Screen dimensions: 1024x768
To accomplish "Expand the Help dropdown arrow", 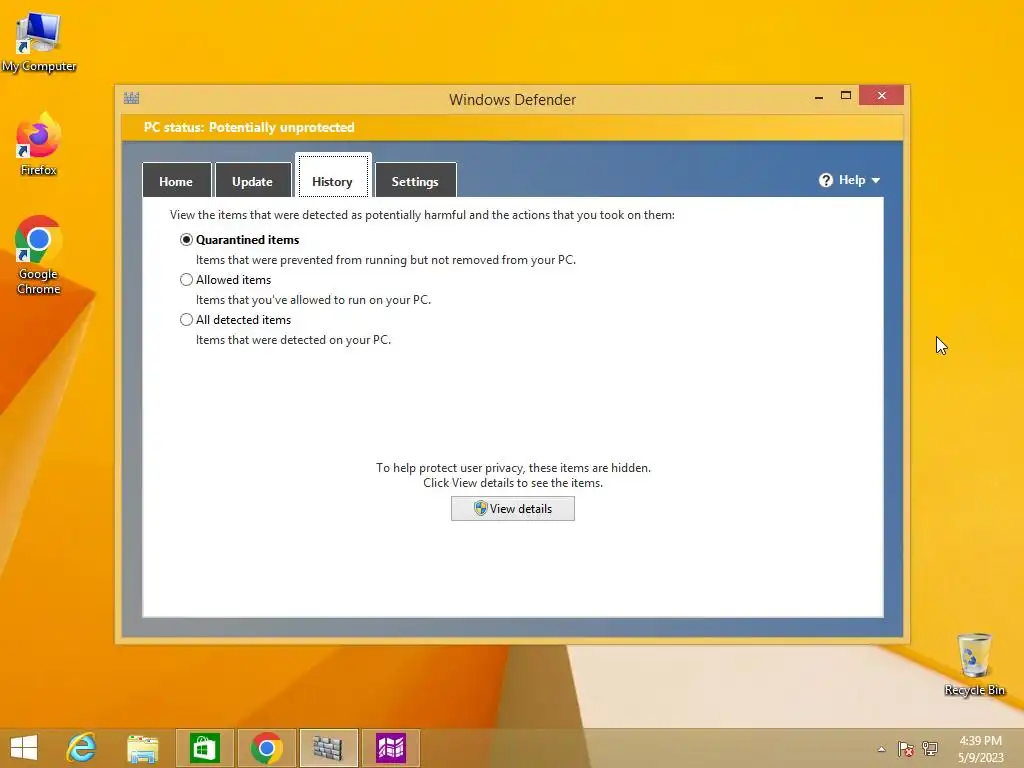I will pos(876,180).
